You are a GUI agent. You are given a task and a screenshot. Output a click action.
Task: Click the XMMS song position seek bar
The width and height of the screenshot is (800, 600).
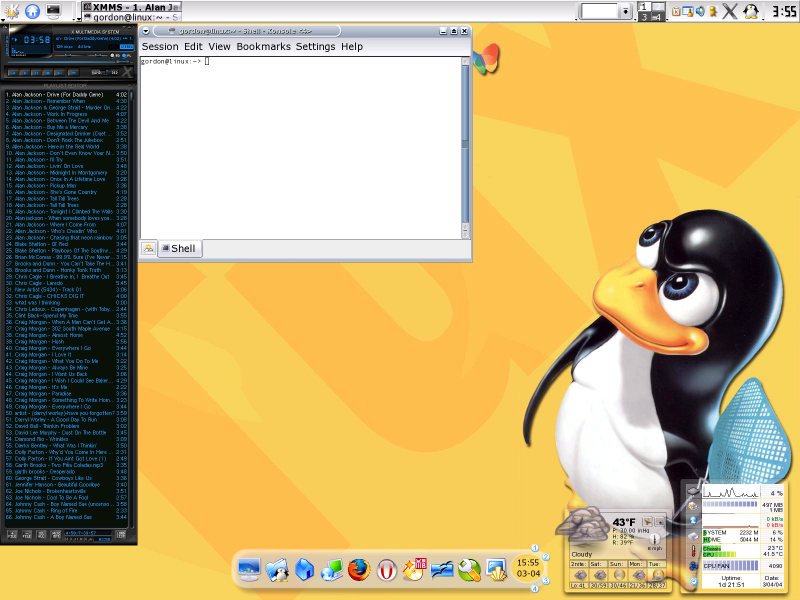(x=69, y=62)
